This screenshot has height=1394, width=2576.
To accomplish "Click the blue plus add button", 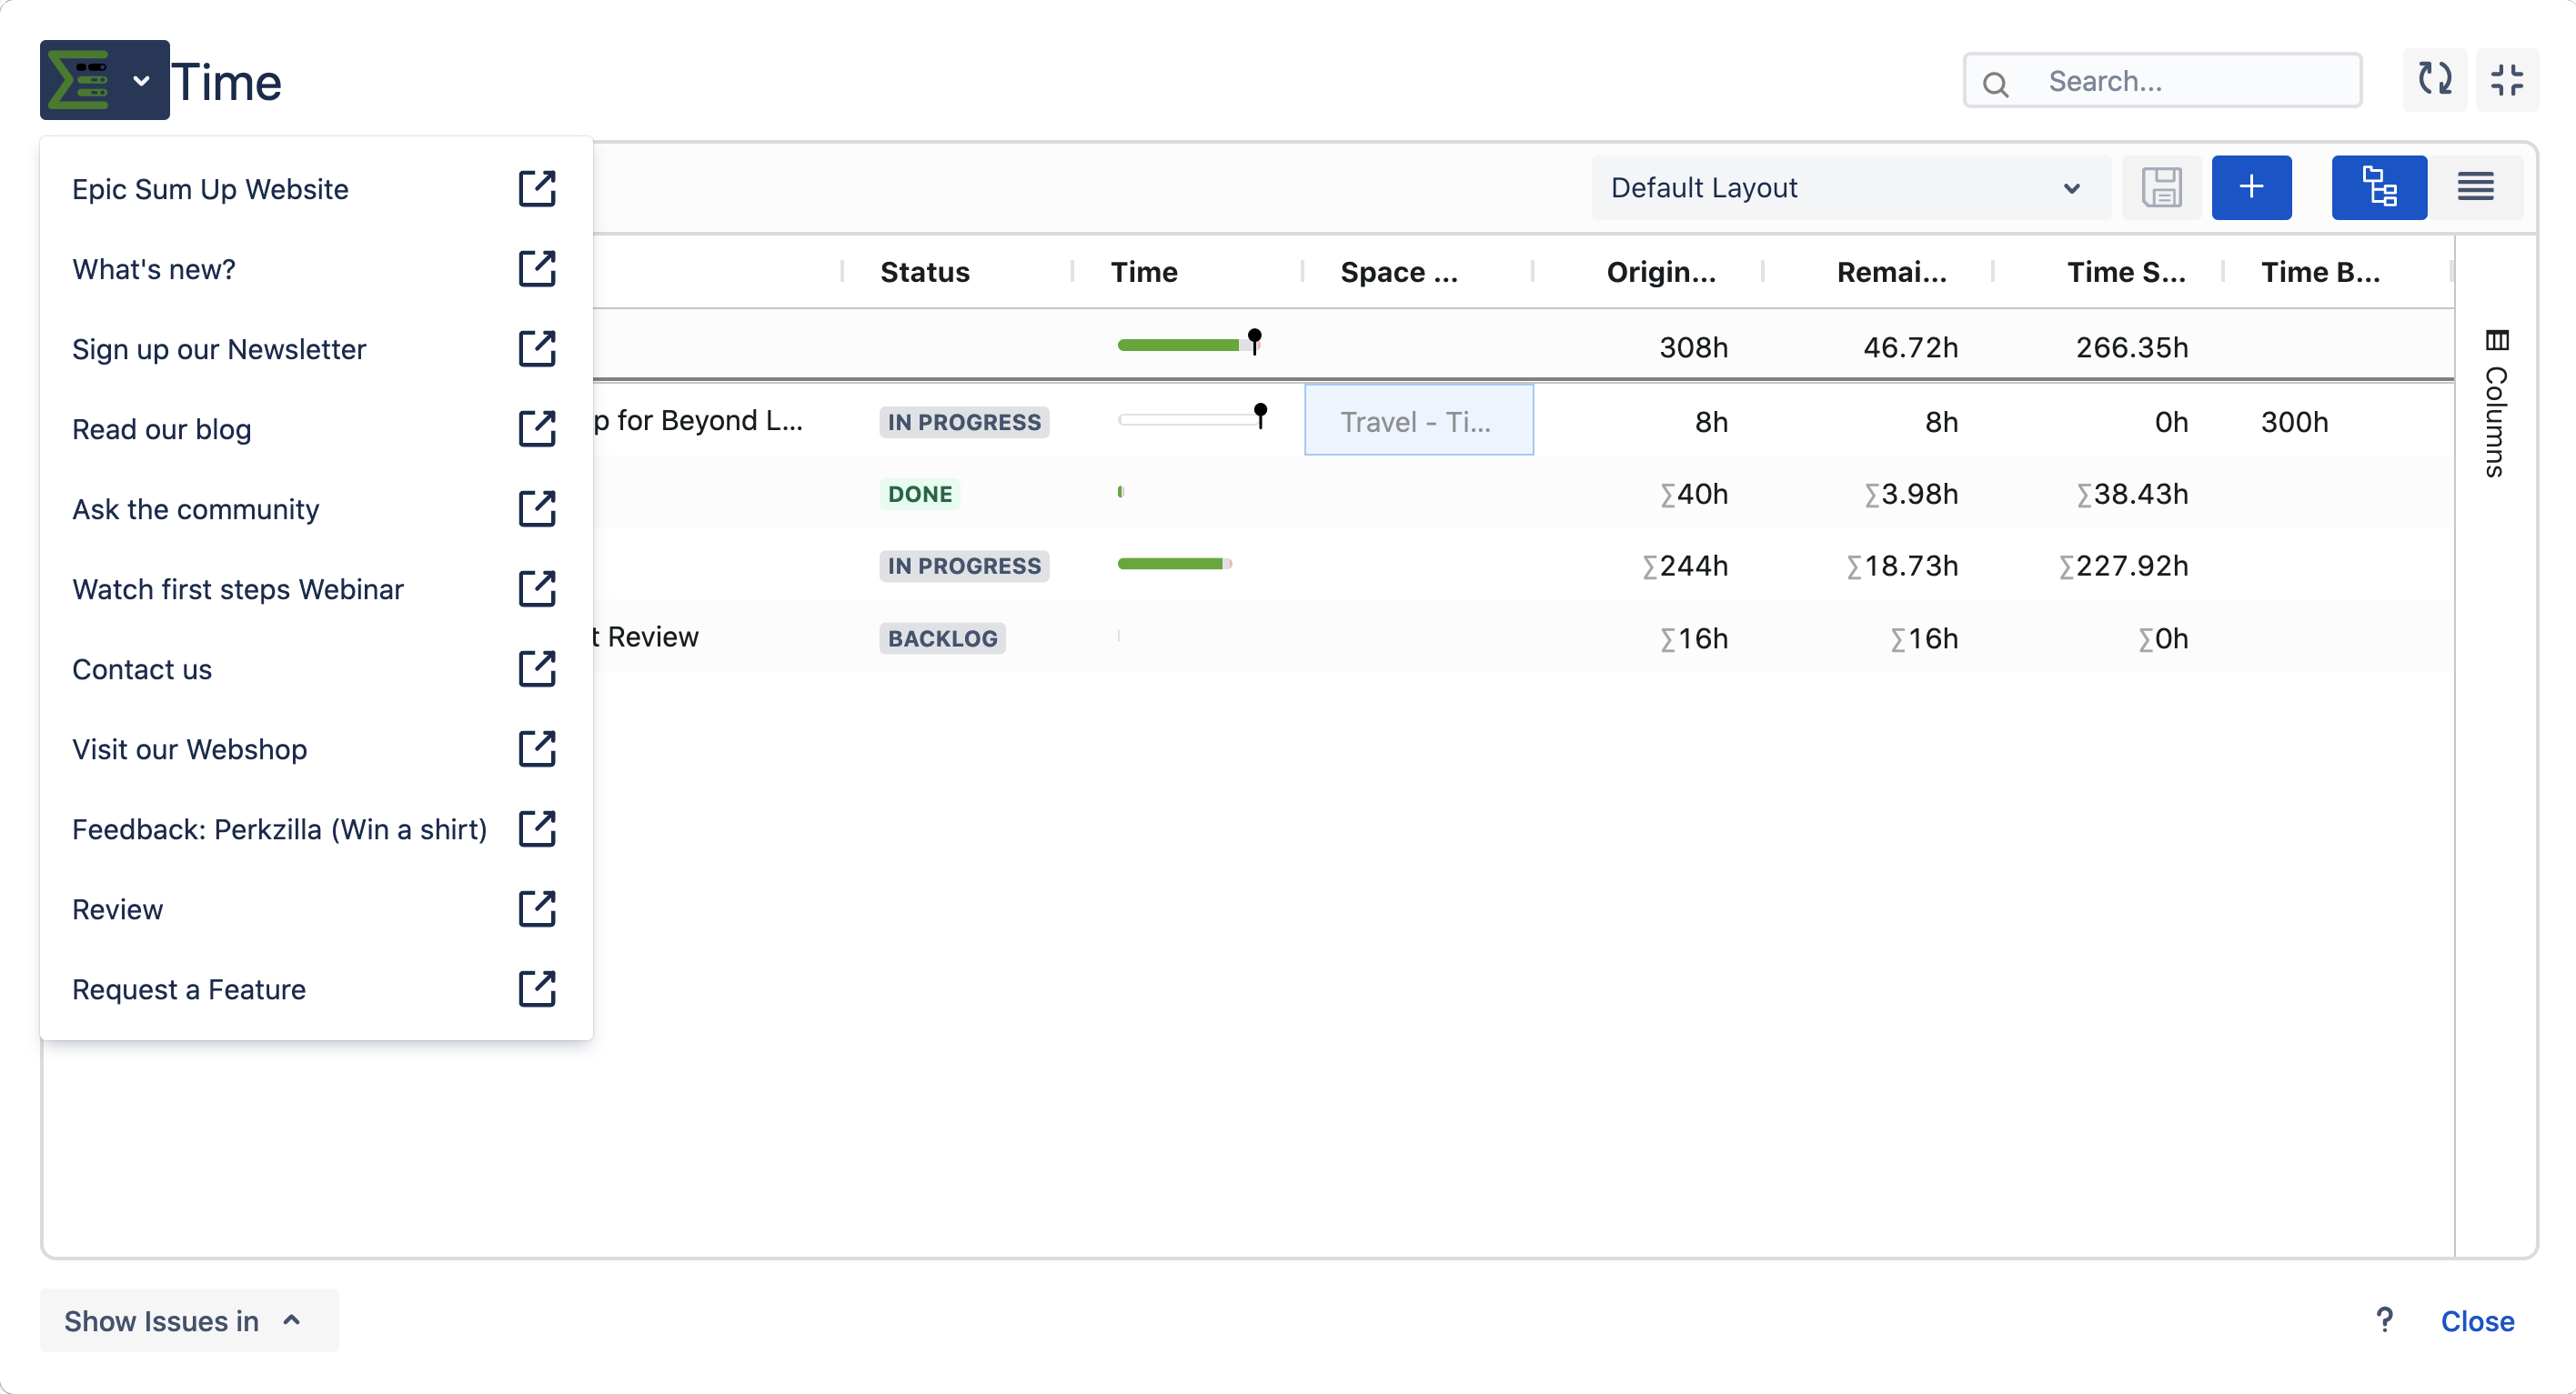I will coord(2251,187).
